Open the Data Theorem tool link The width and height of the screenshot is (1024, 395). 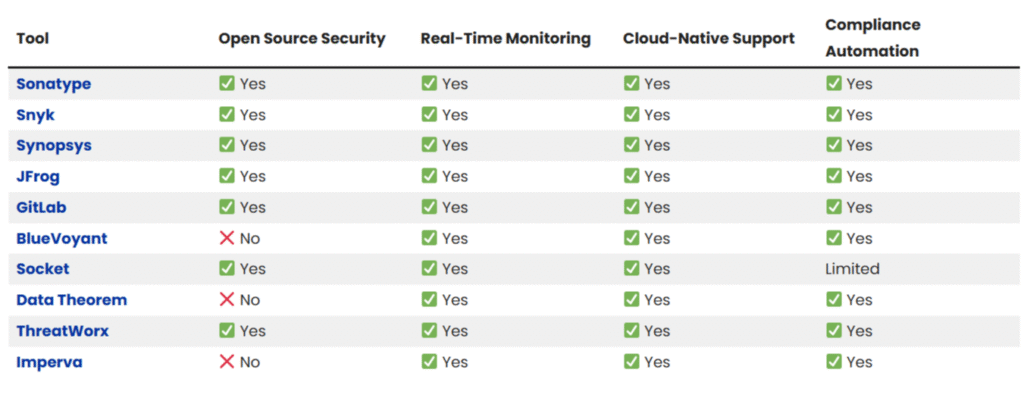click(71, 300)
